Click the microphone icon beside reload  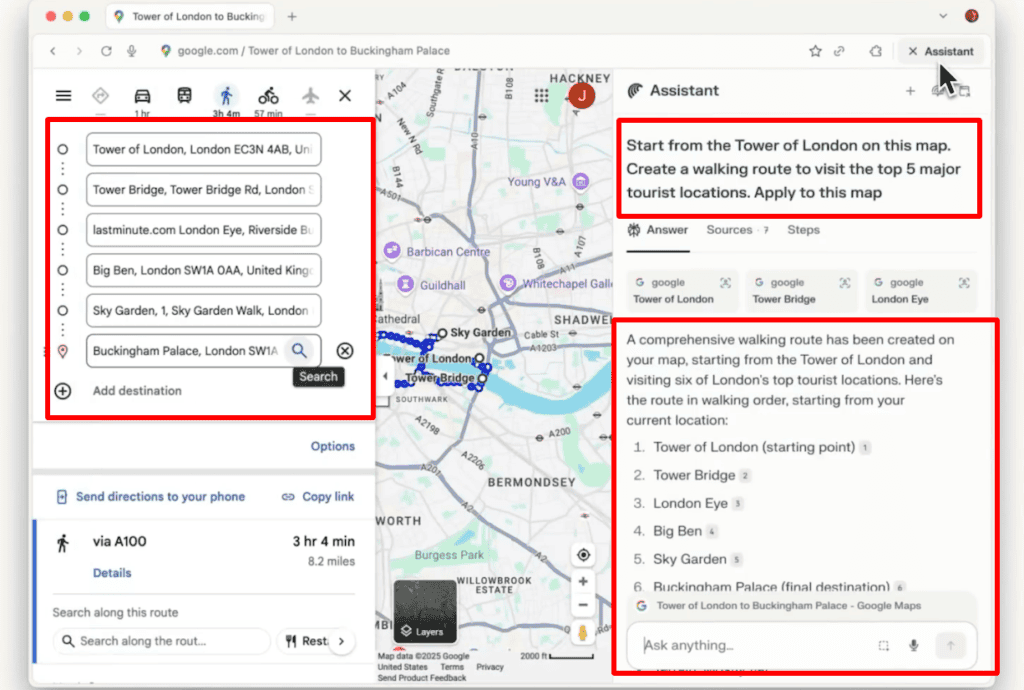132,51
